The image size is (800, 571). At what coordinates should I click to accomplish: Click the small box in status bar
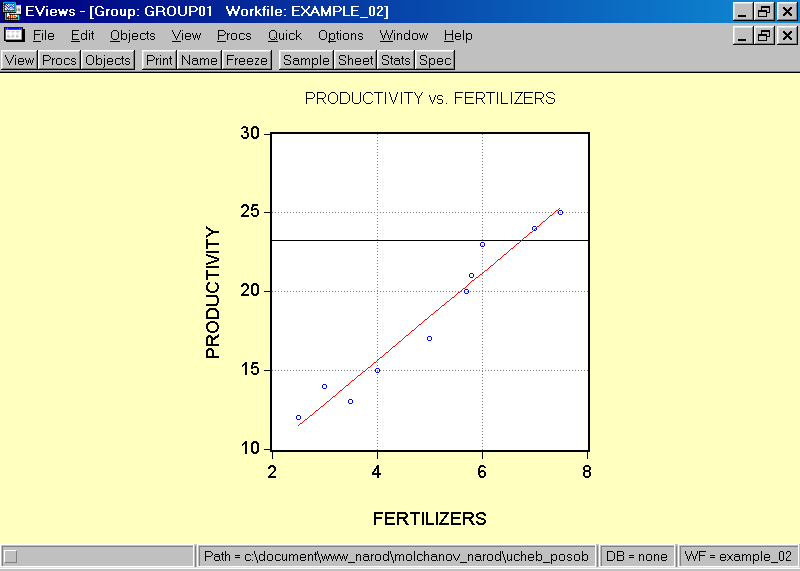pyautogui.click(x=10, y=556)
